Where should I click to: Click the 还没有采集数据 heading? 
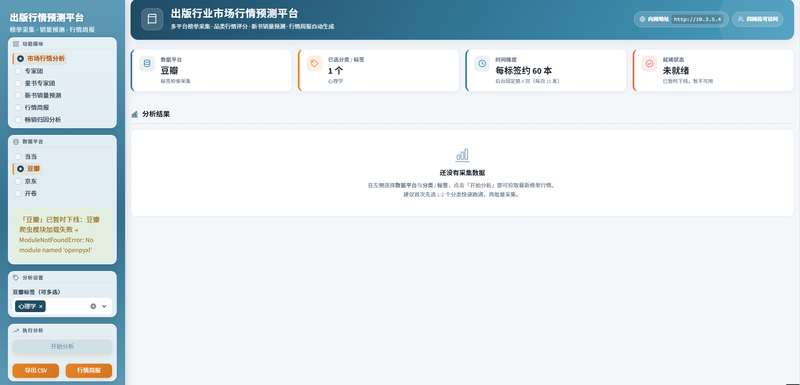tap(462, 173)
